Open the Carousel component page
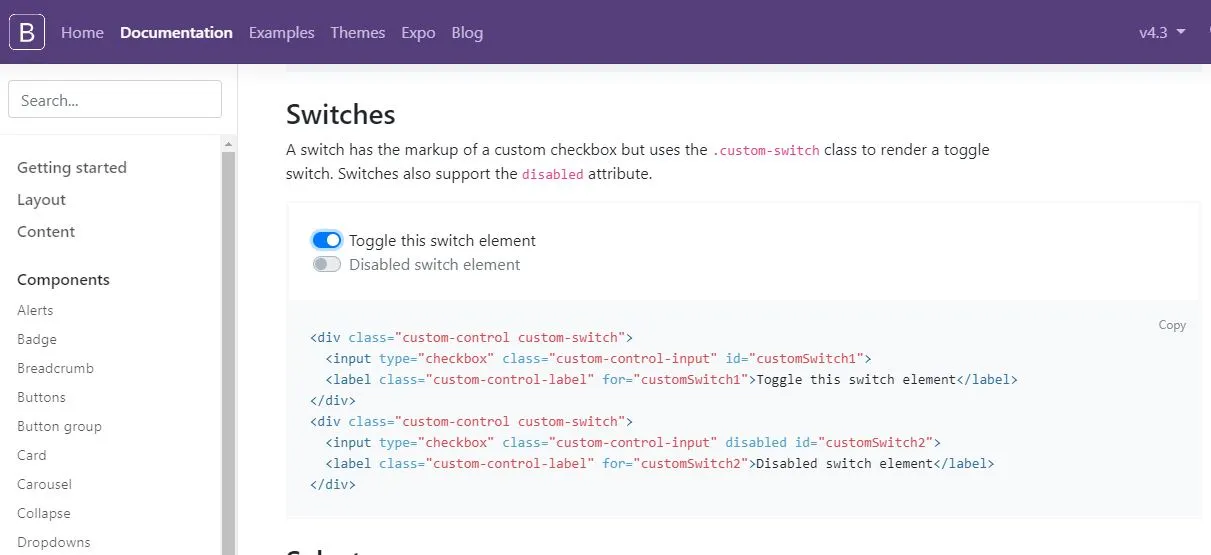 [x=44, y=485]
